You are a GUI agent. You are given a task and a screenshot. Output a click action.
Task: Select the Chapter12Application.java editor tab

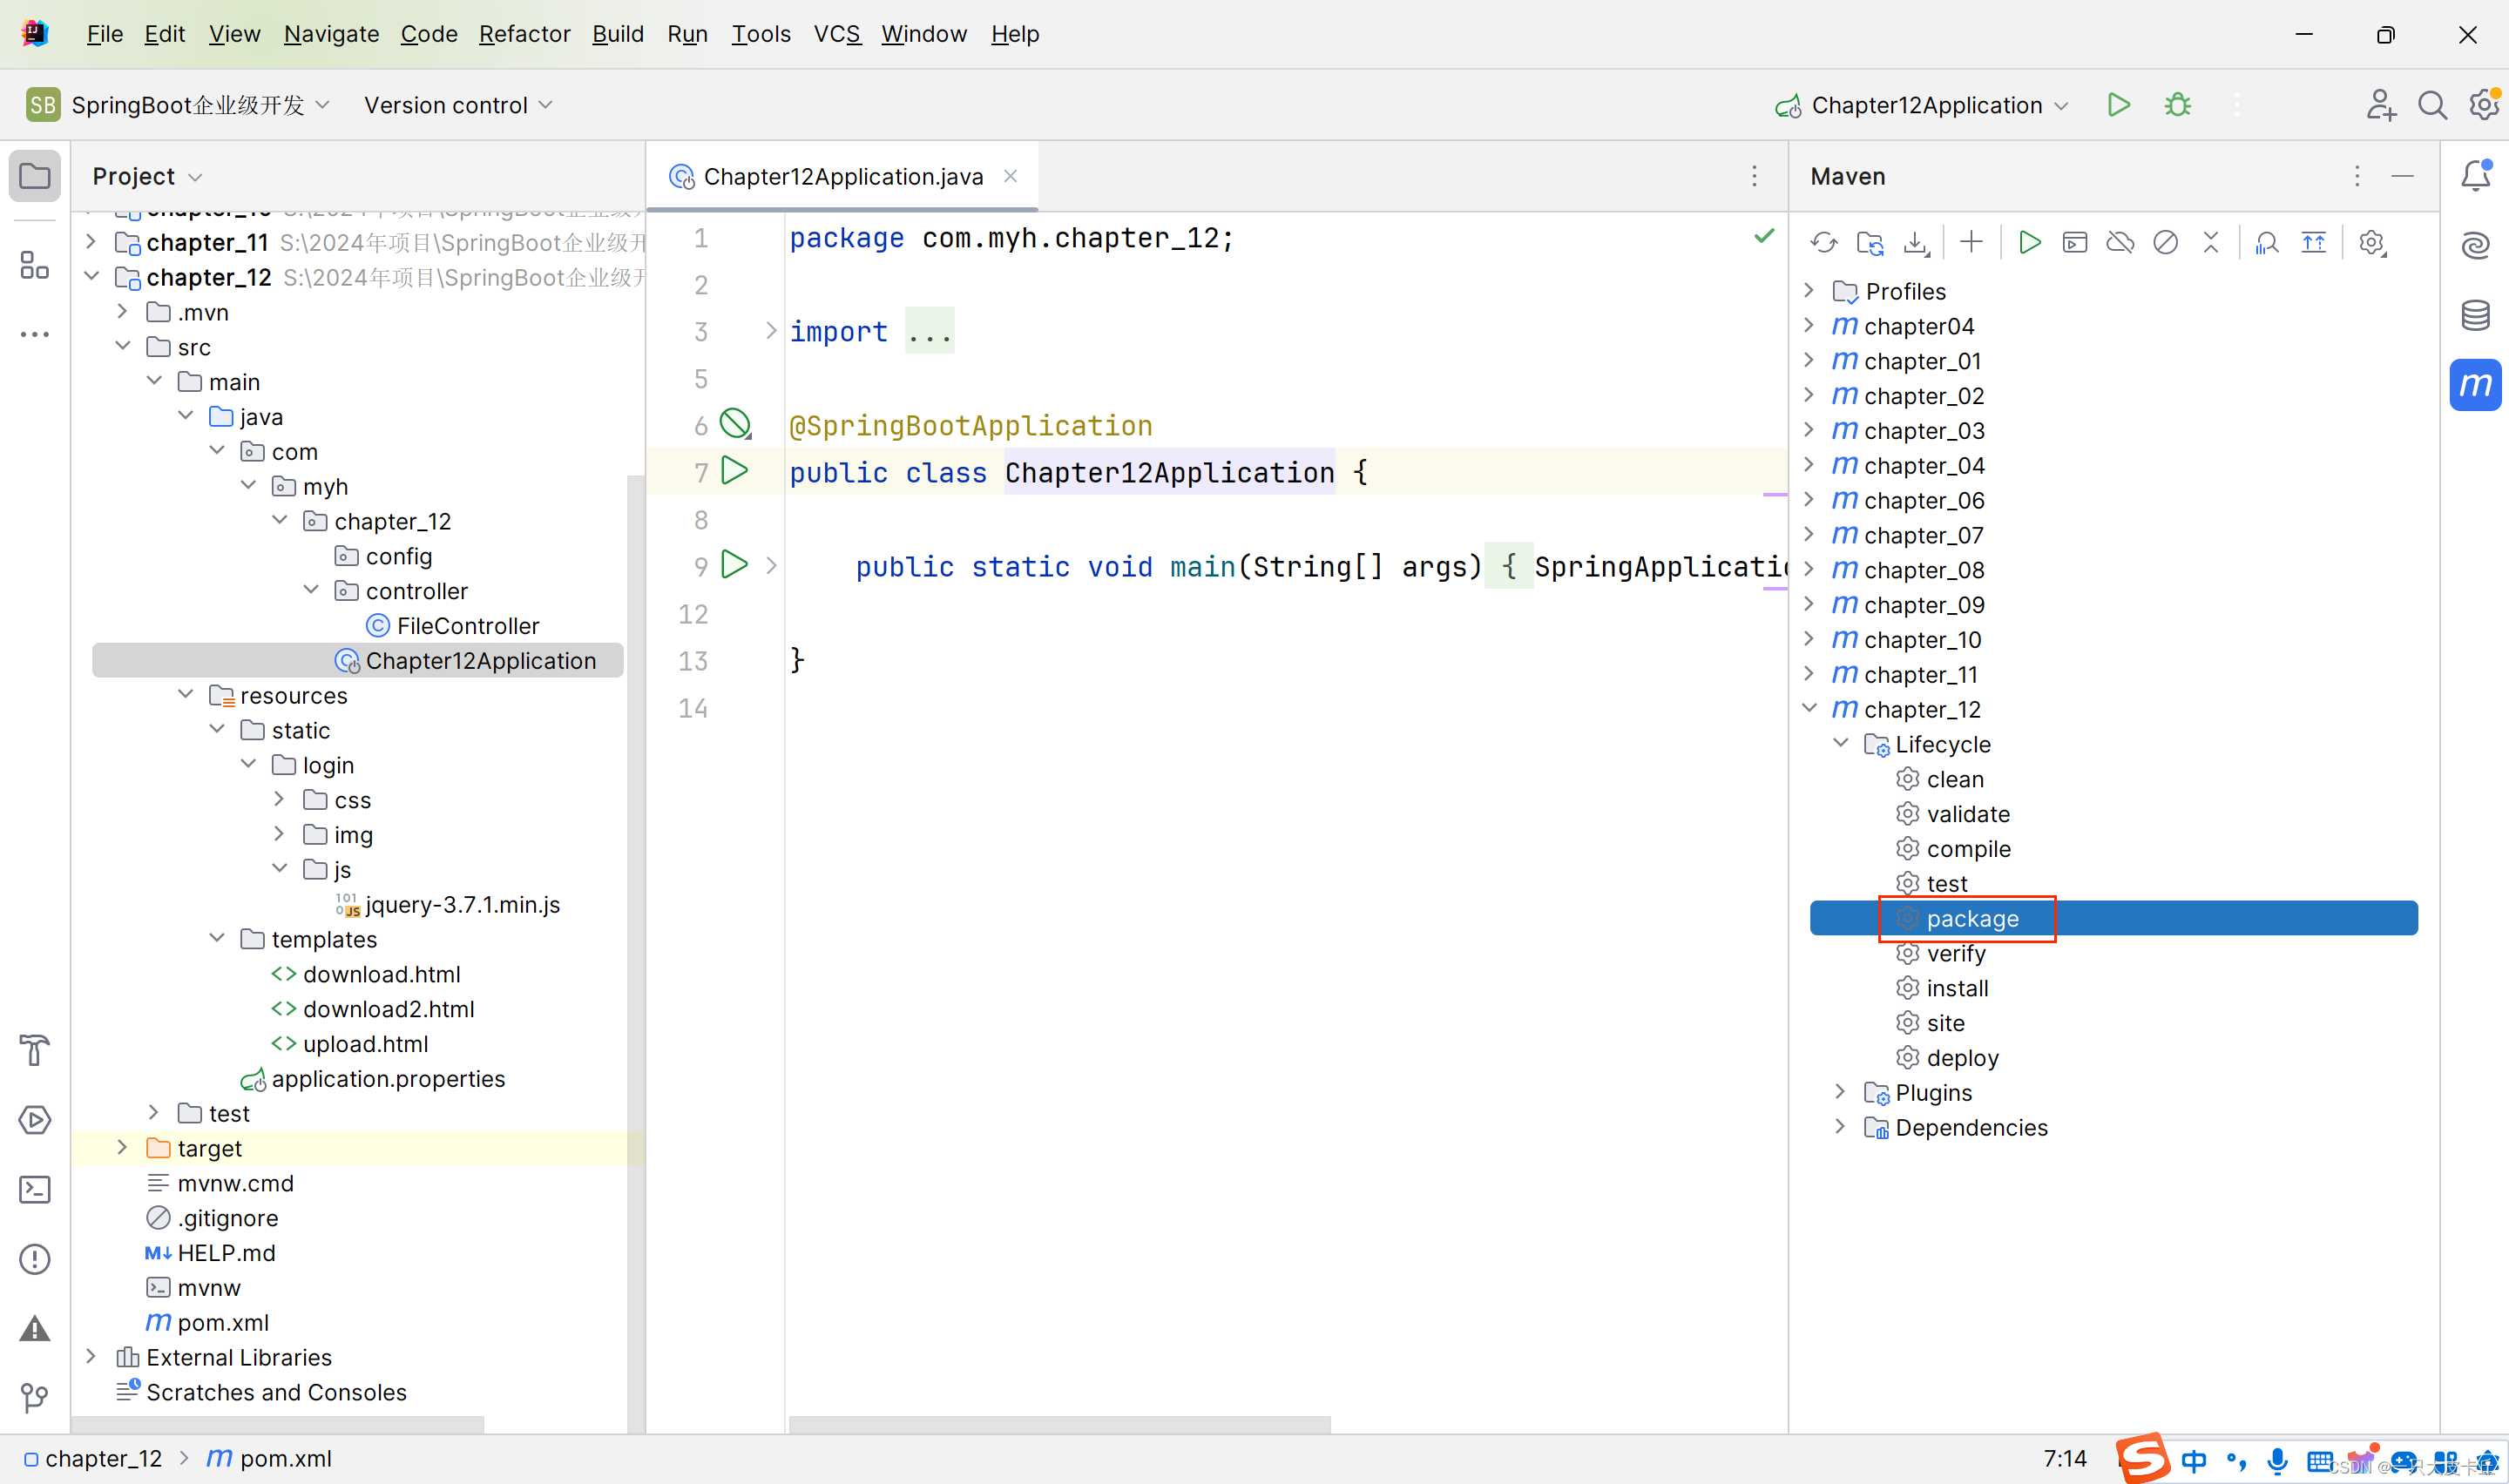point(842,176)
